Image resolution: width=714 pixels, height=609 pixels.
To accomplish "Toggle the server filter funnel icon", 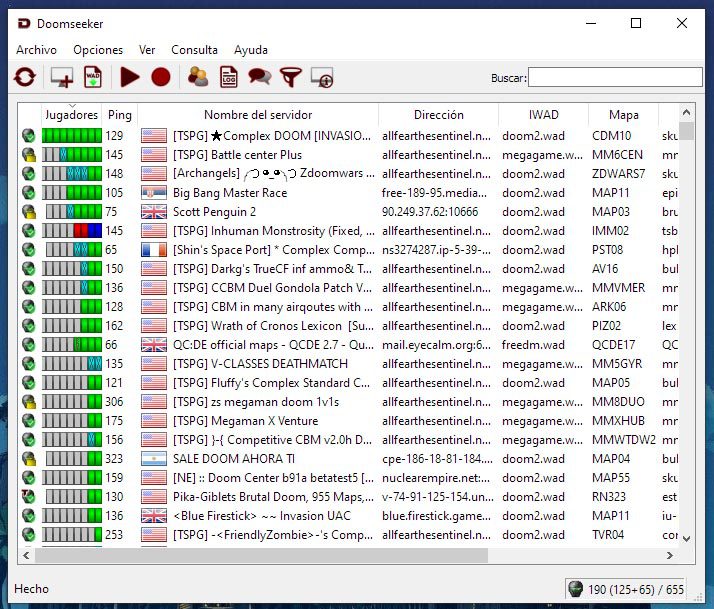I will (291, 77).
